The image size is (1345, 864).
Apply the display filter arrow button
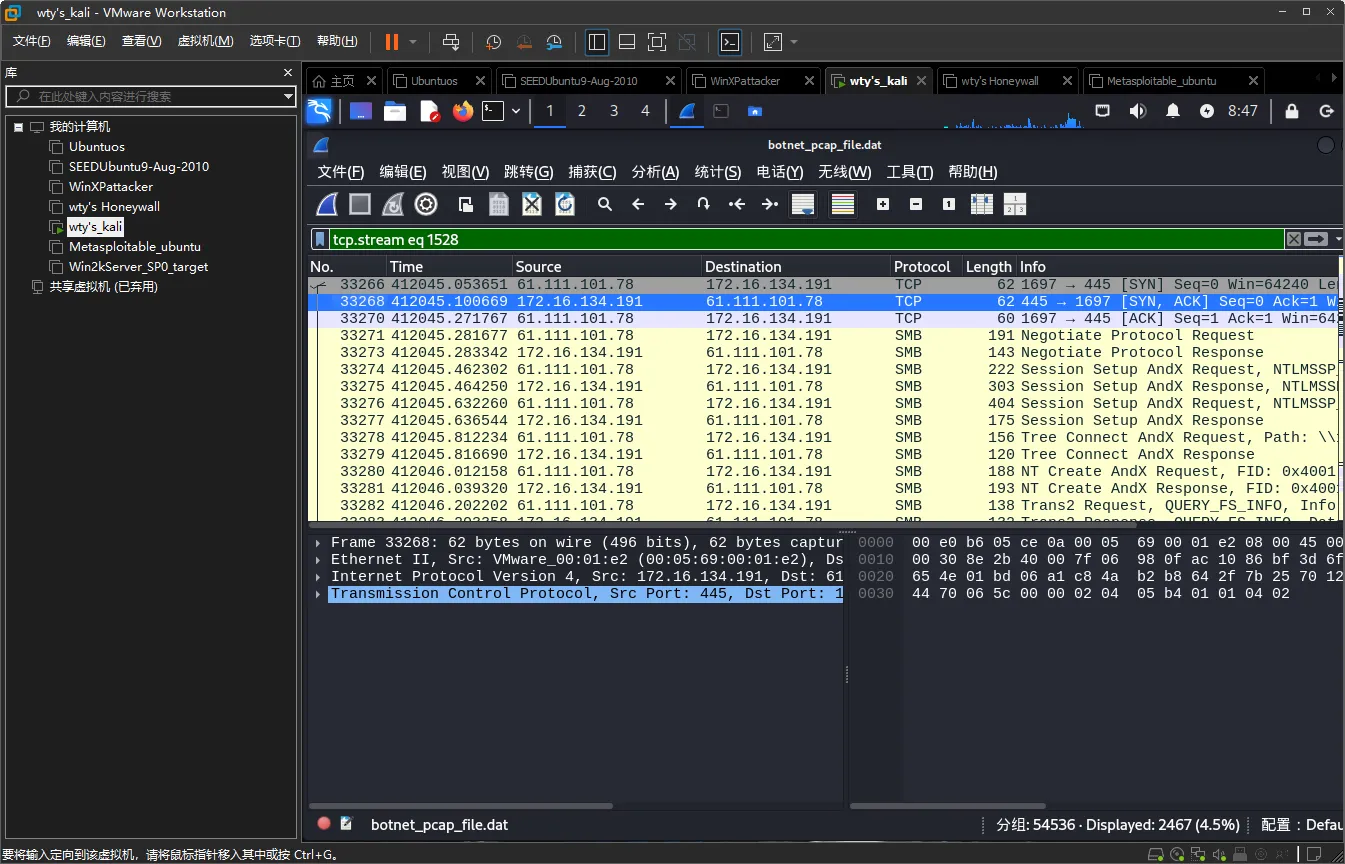1316,239
